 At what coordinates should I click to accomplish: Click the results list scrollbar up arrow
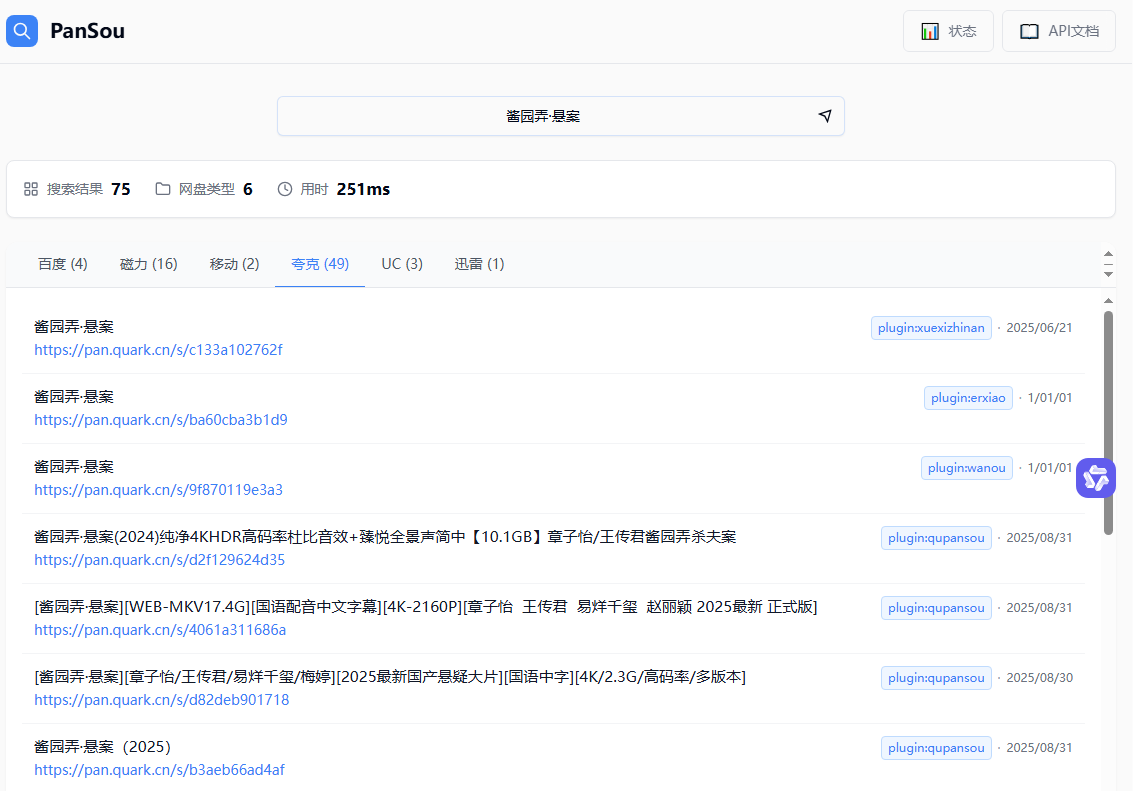(1108, 301)
